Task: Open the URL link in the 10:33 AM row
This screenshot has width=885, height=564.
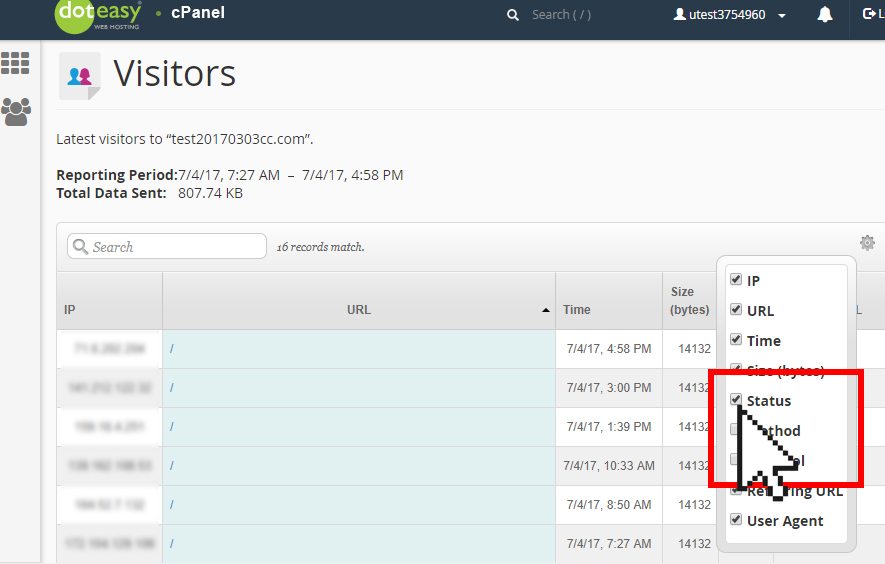Action: pos(172,466)
